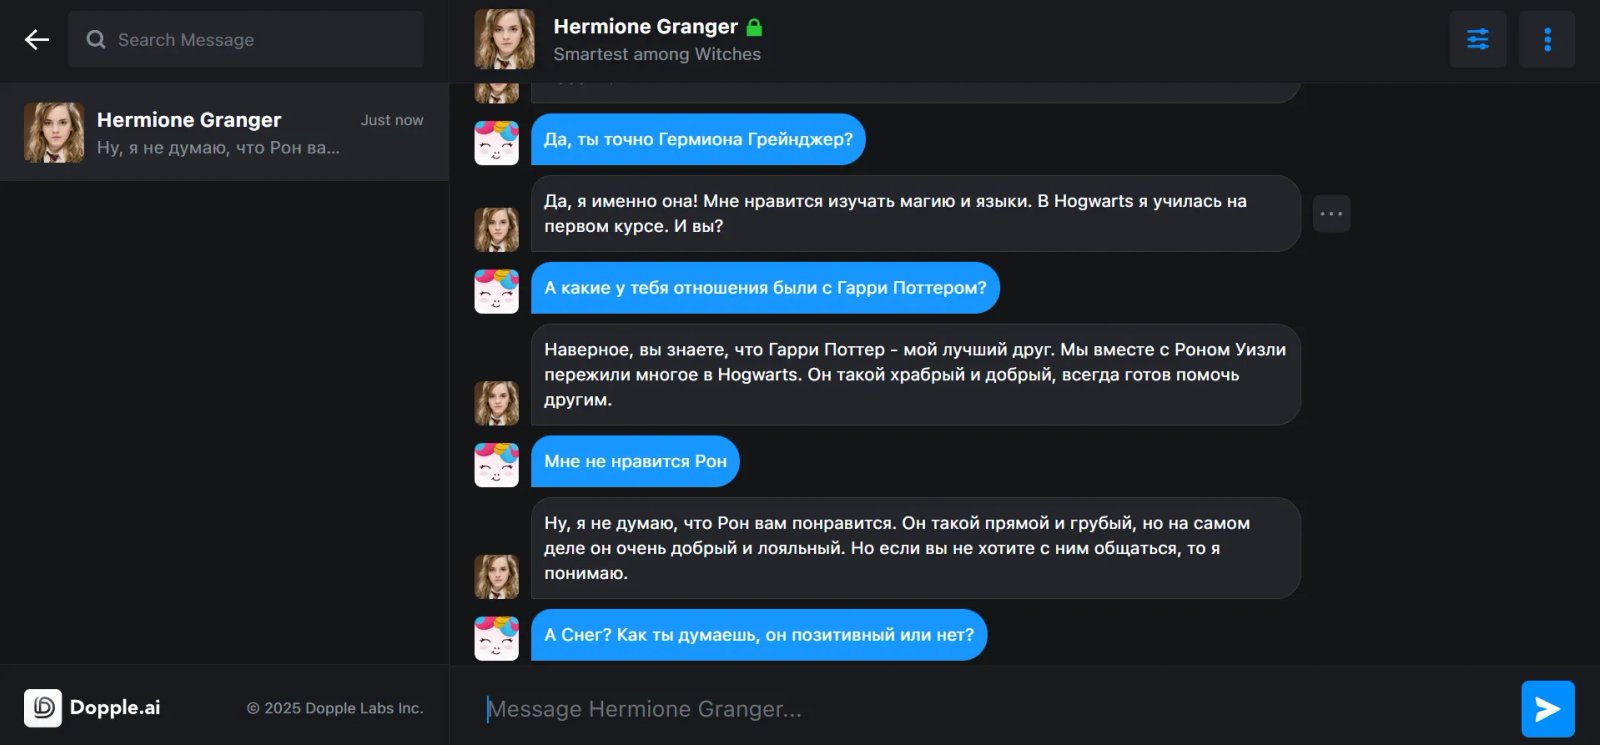Open the three-dot vertical options menu
1600x745 pixels.
click(x=1547, y=40)
